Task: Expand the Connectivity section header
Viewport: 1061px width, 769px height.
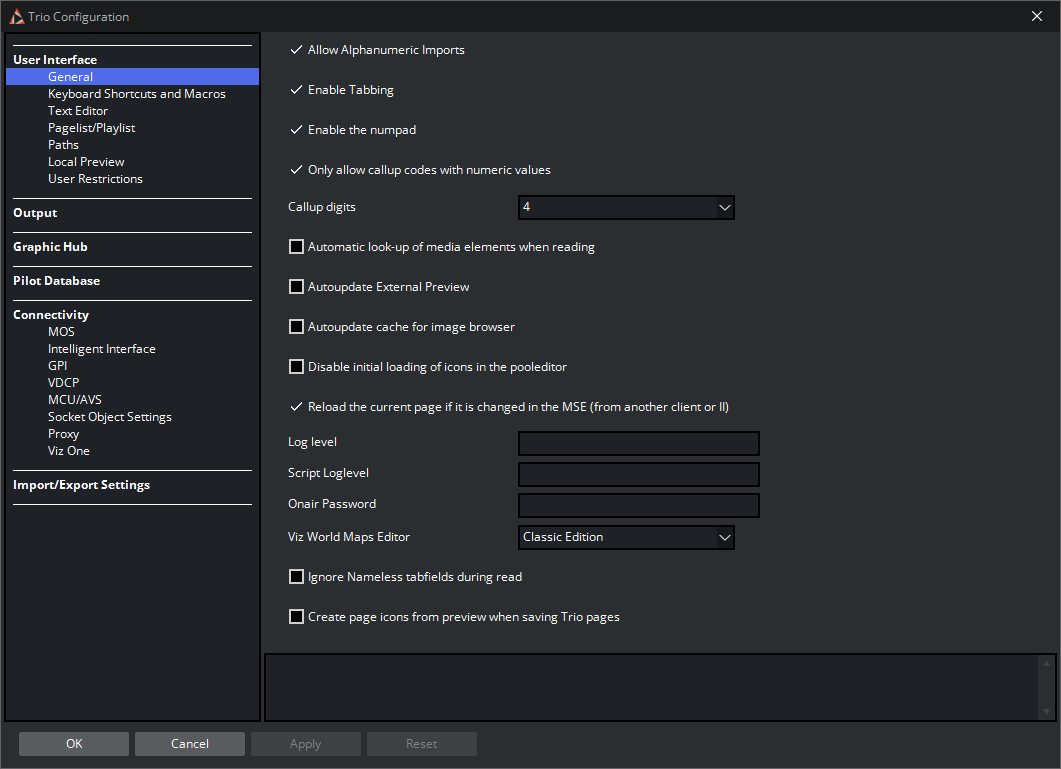Action: click(51, 315)
